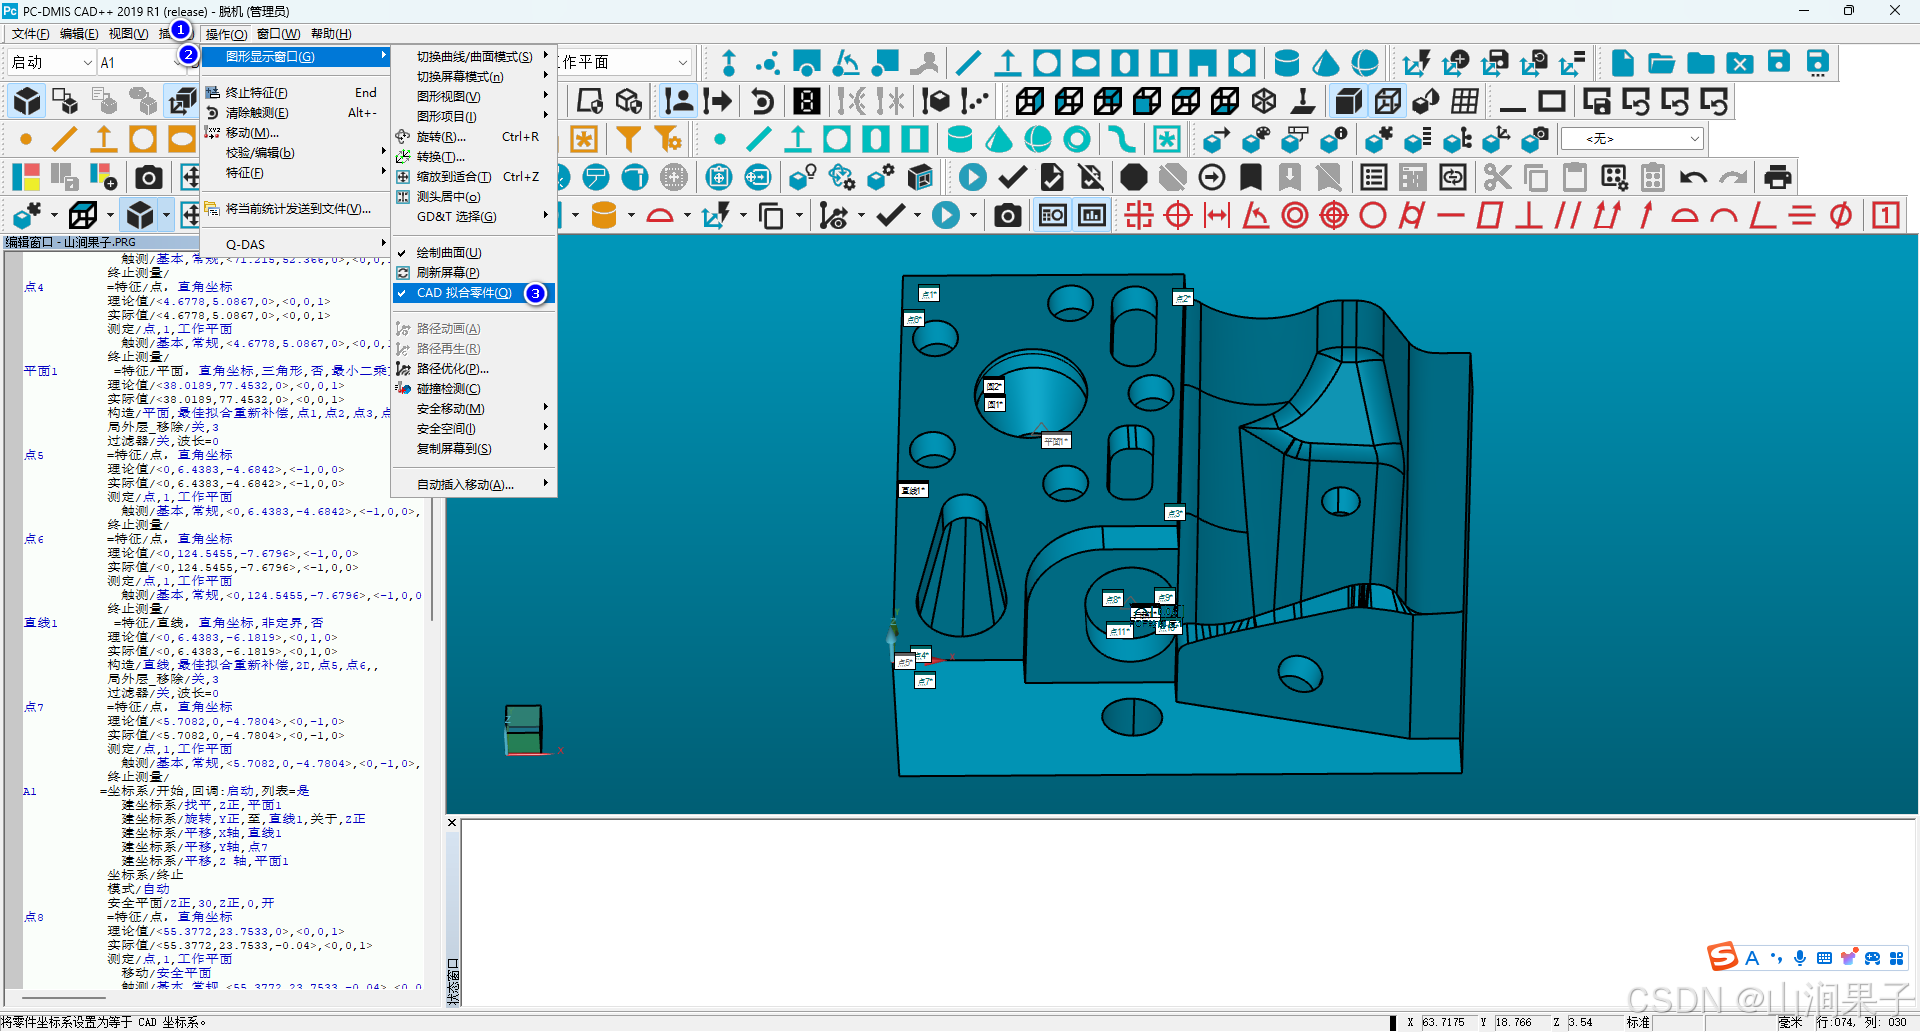
Task: Select 终止特征(F) from the menu
Action: 295,93
